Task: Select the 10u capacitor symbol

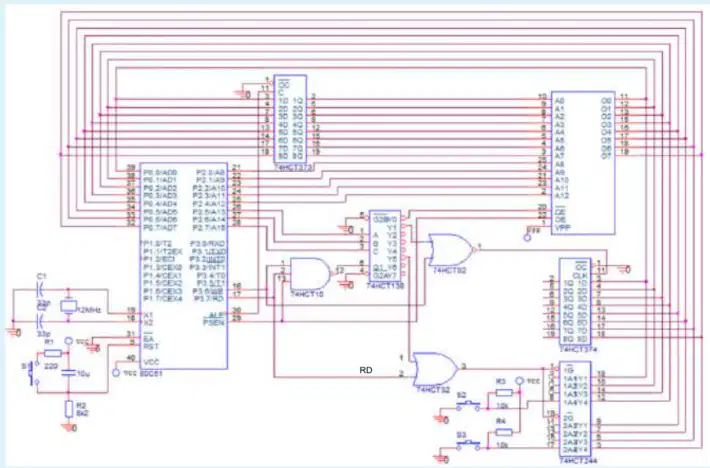Action: [x=68, y=373]
